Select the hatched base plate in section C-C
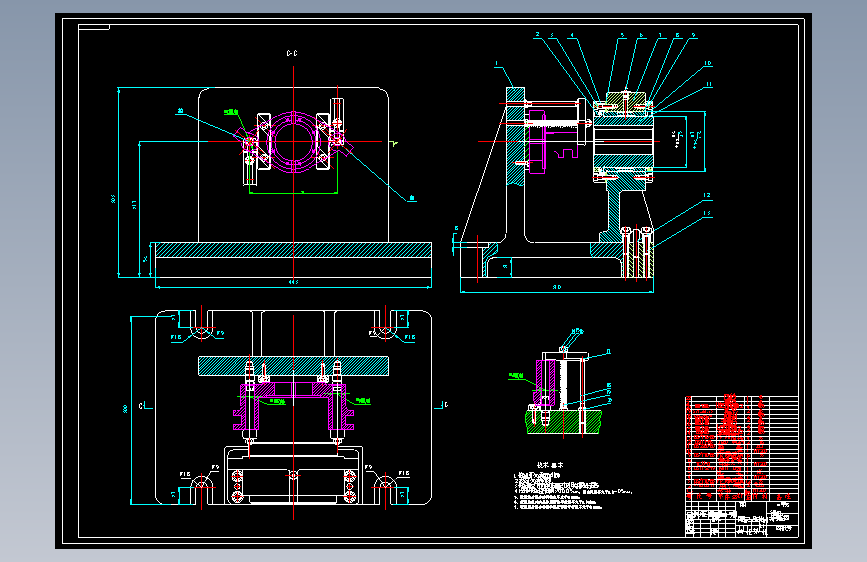867x562 pixels. (x=294, y=250)
